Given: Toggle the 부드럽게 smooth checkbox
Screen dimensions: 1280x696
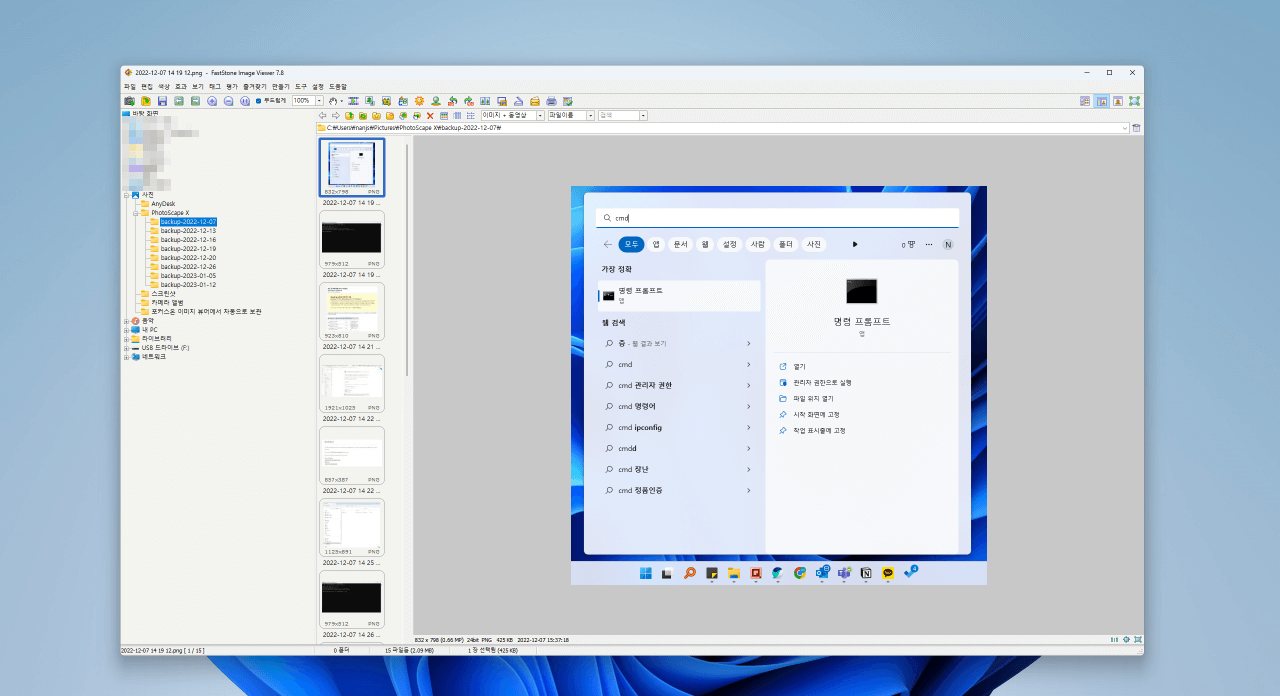Looking at the screenshot, I should (258, 101).
